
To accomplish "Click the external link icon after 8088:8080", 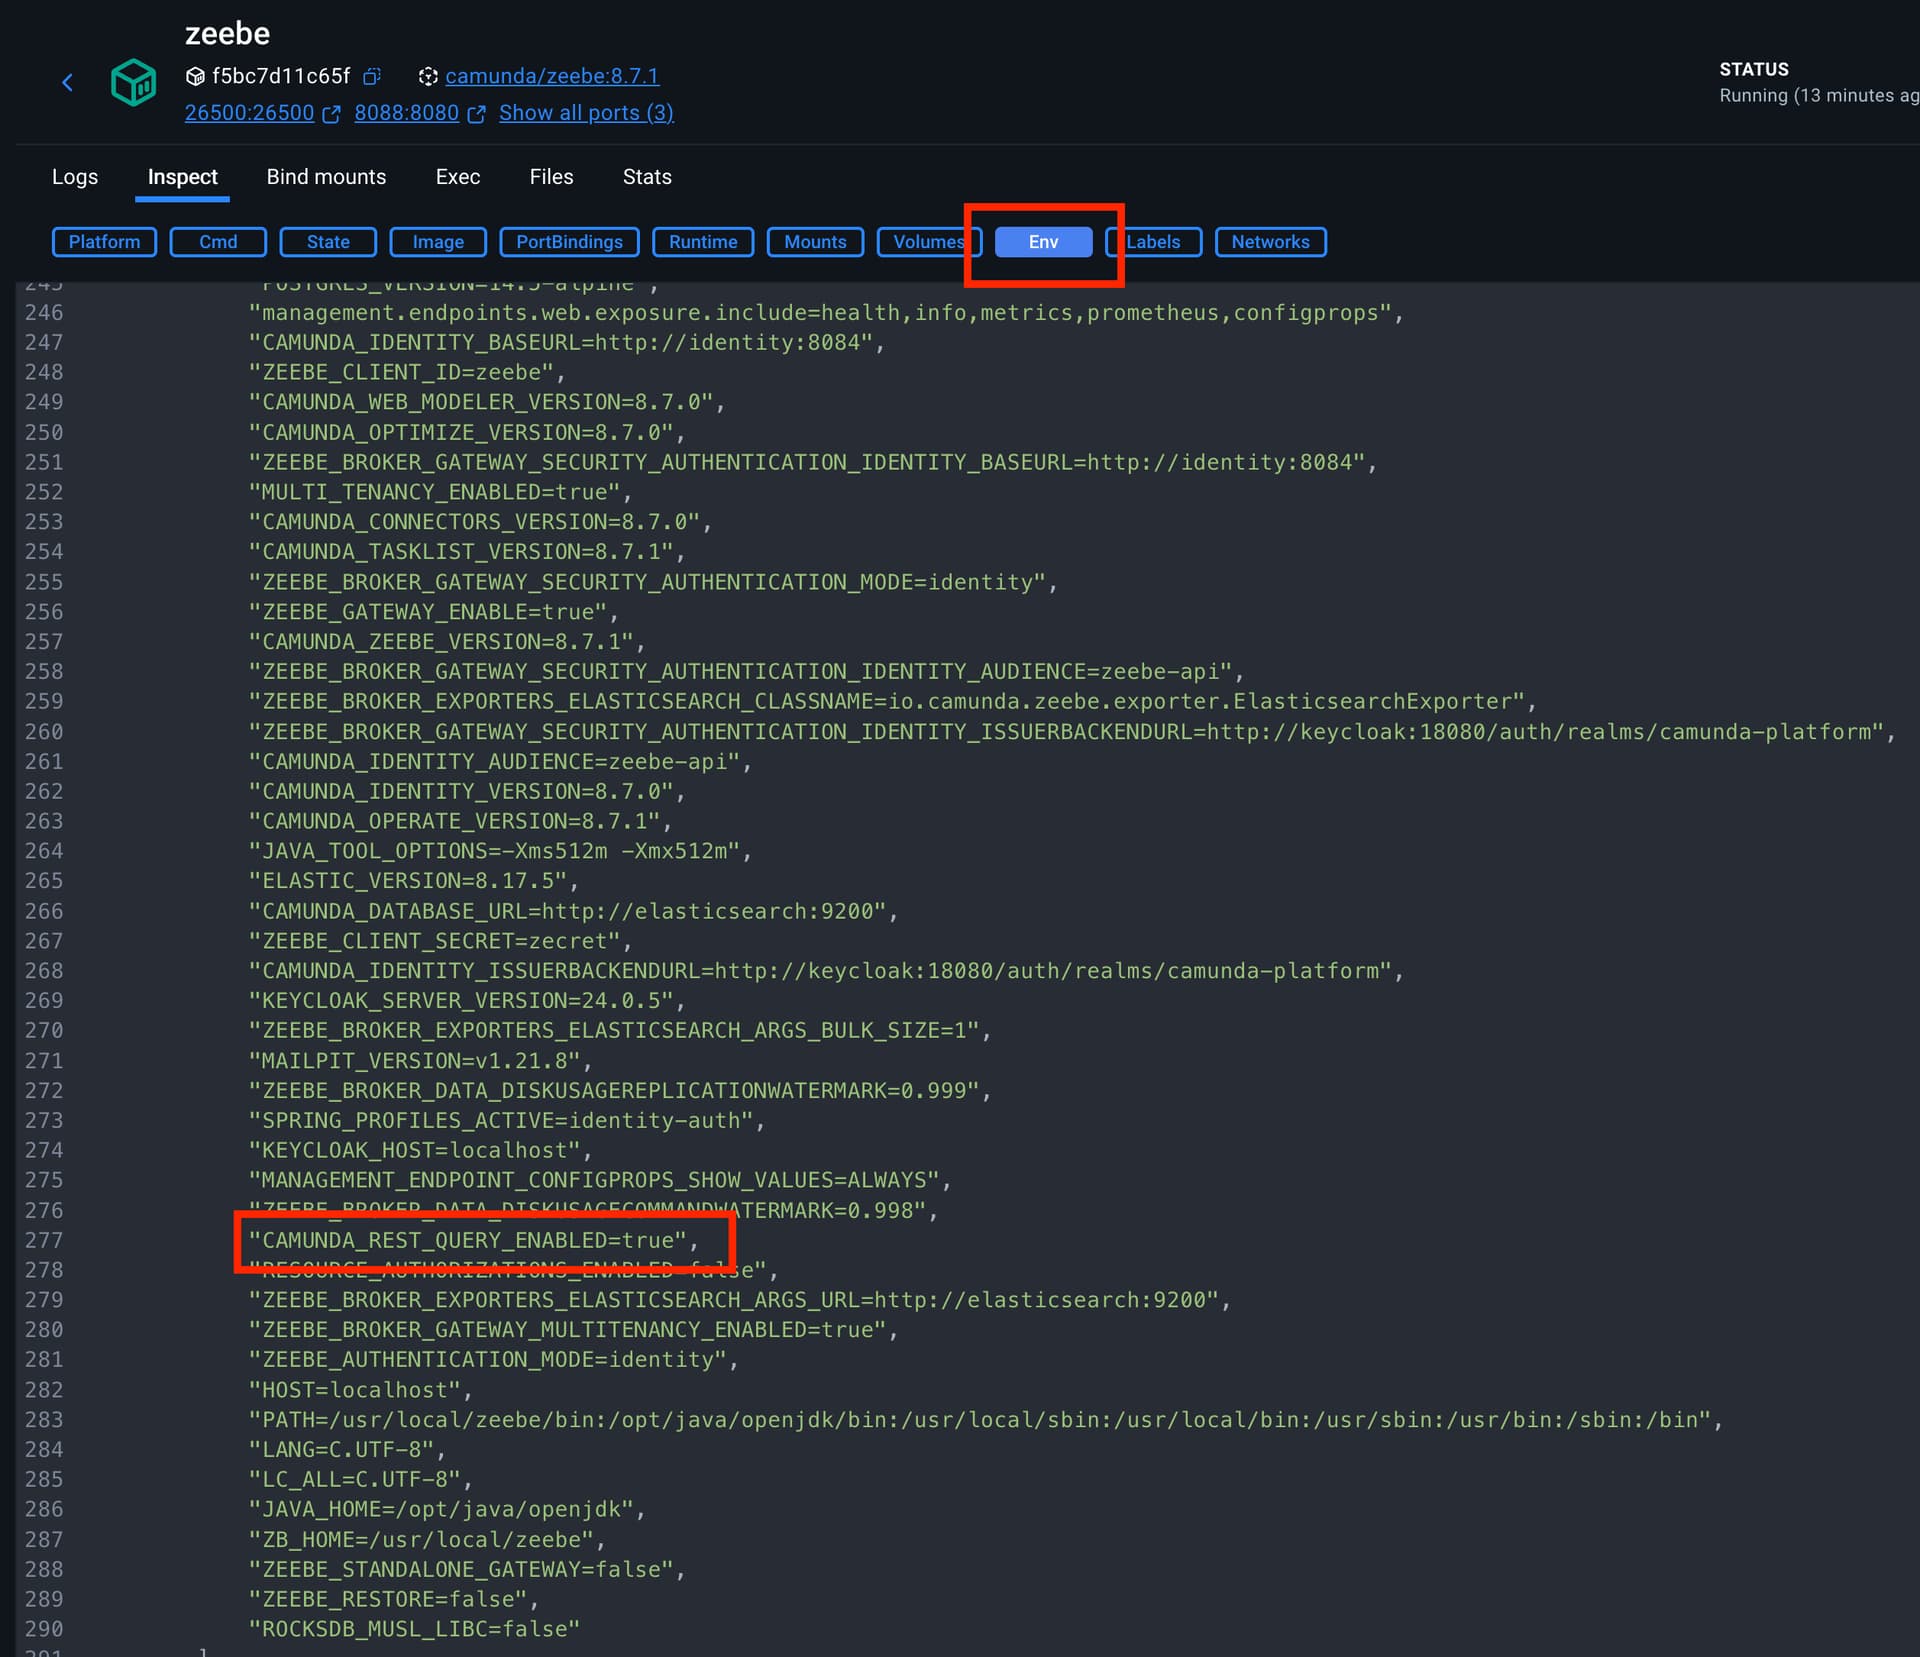I will pyautogui.click(x=477, y=114).
